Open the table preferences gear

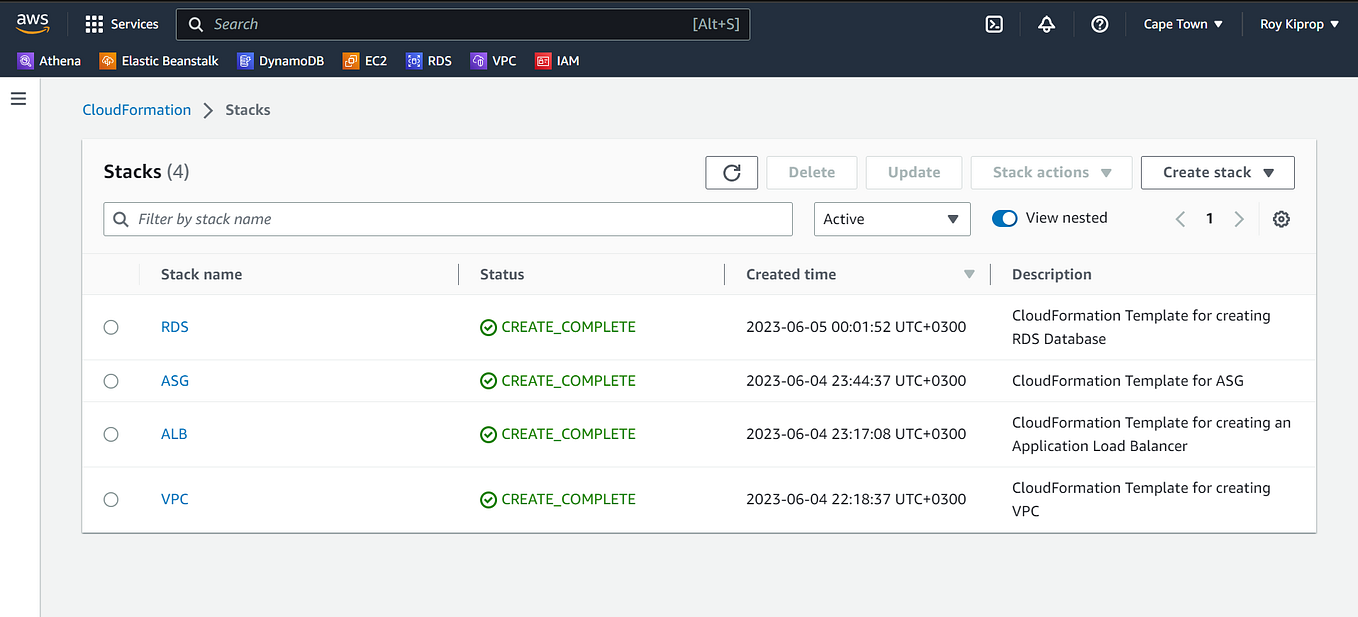(x=1281, y=218)
